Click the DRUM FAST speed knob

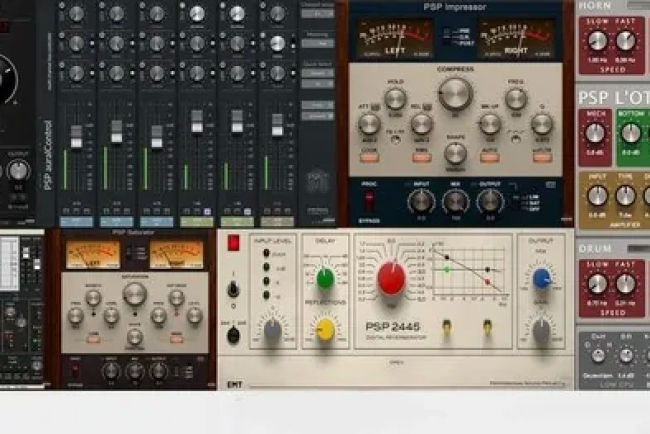(626, 283)
